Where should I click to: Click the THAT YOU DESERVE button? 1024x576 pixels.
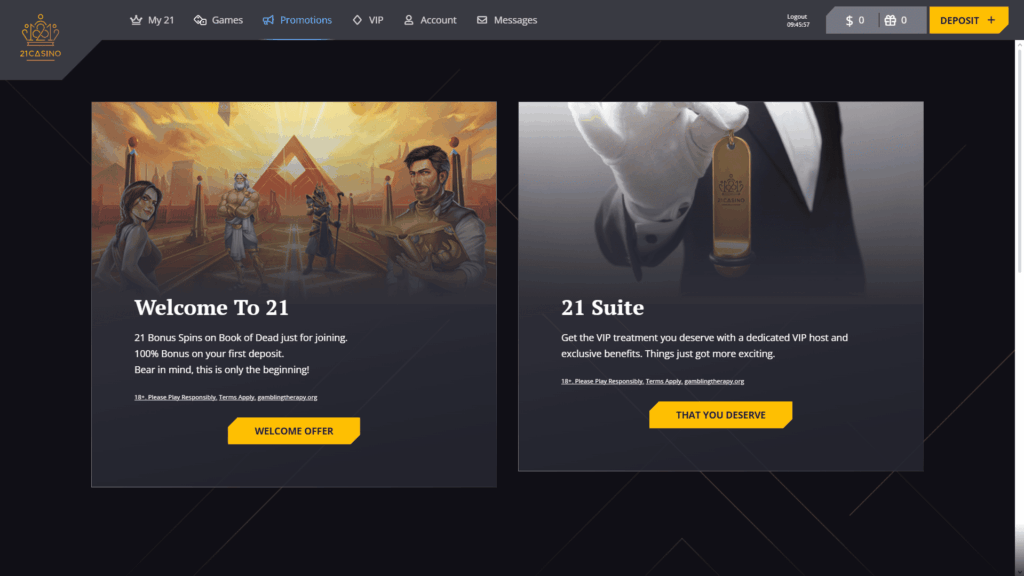click(x=720, y=415)
